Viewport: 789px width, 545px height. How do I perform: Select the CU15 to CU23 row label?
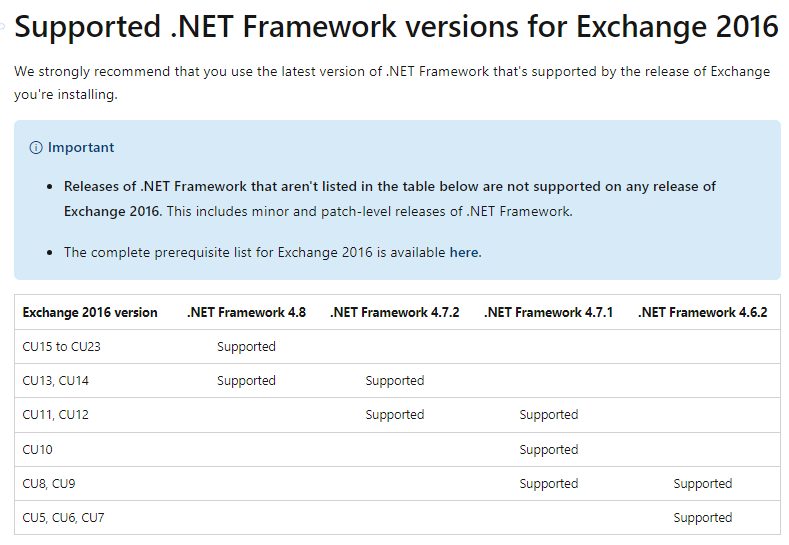pos(61,347)
